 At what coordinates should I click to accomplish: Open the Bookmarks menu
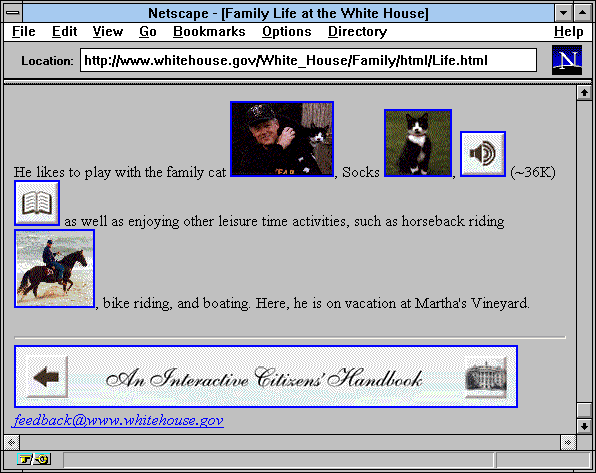click(x=209, y=32)
